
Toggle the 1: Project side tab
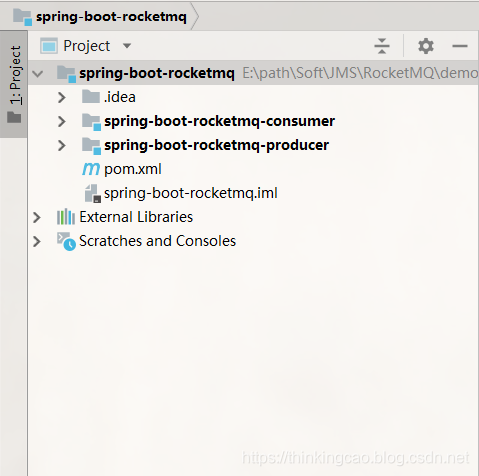[14, 84]
